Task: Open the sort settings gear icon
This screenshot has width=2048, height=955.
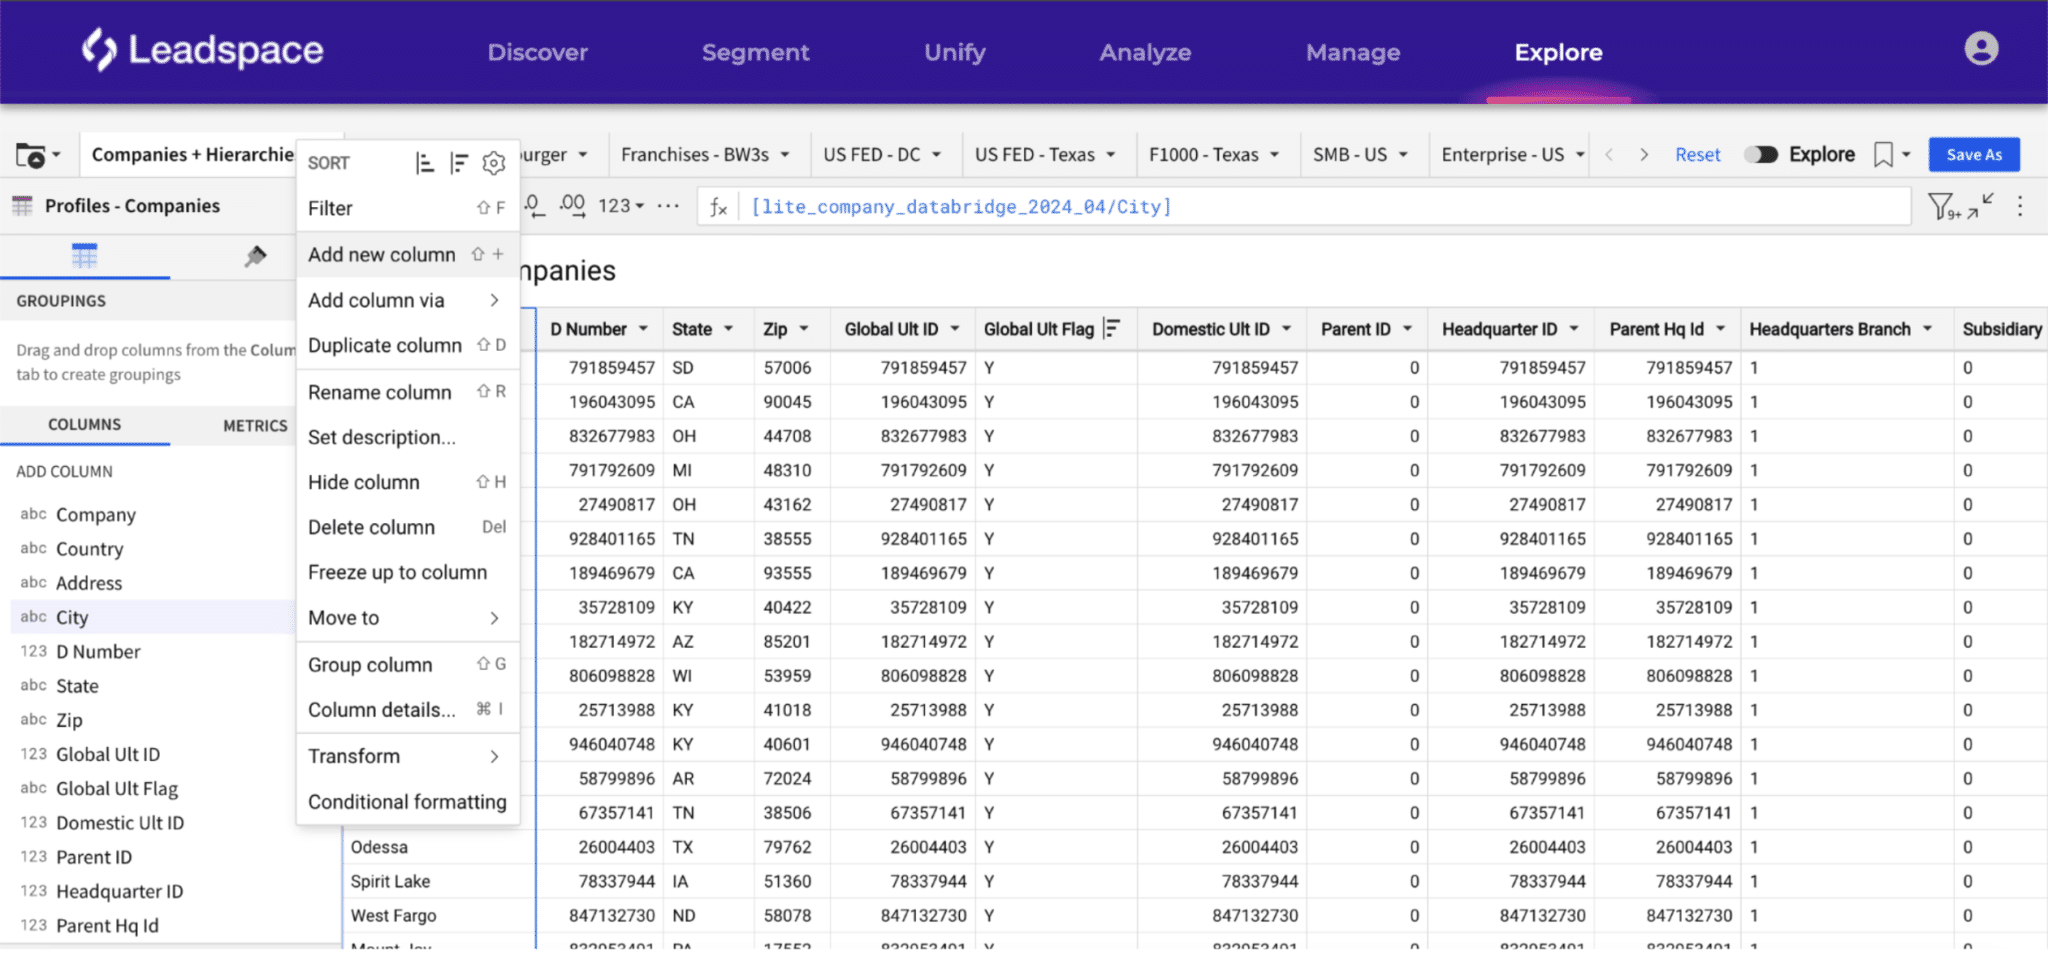Action: tap(493, 162)
